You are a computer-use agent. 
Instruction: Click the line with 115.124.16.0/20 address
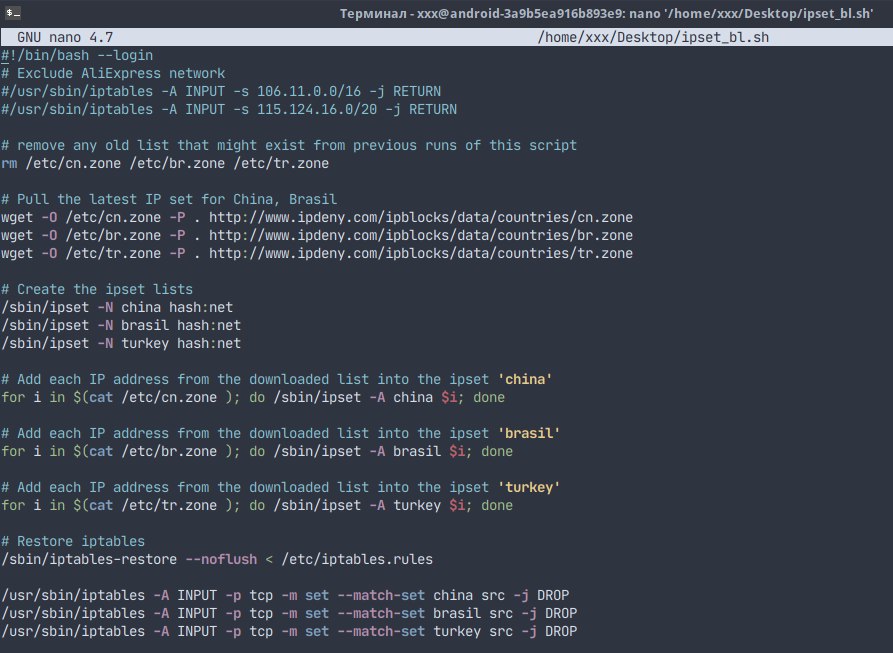(229, 109)
